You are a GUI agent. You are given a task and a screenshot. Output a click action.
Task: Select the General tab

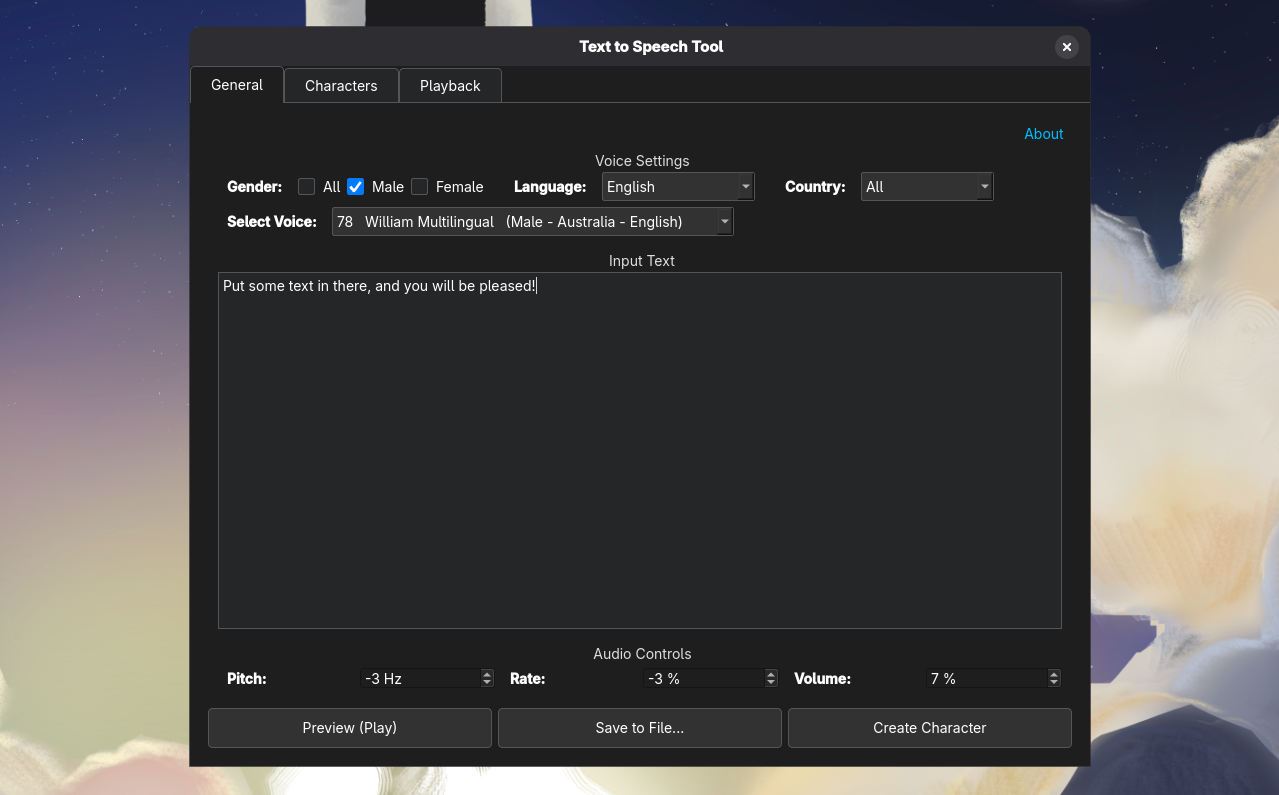[x=236, y=85]
